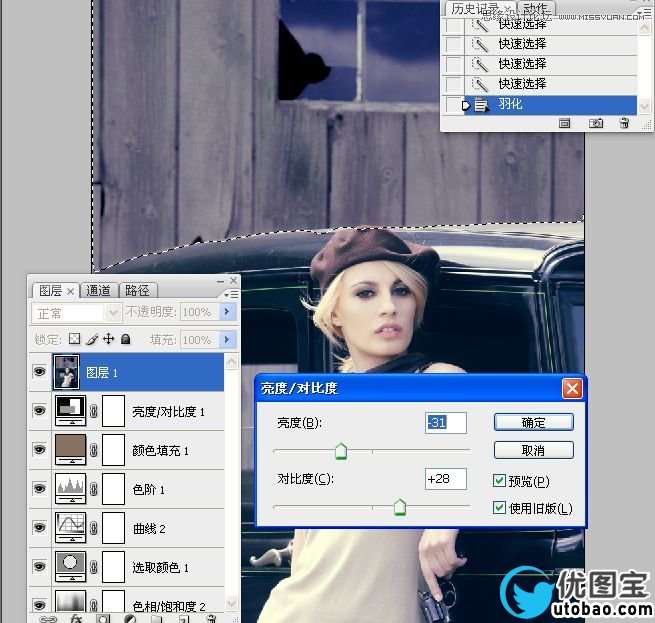The width and height of the screenshot is (655, 623).
Task: Click the 选取颜色 1 selective color thumbnail
Action: (x=71, y=566)
